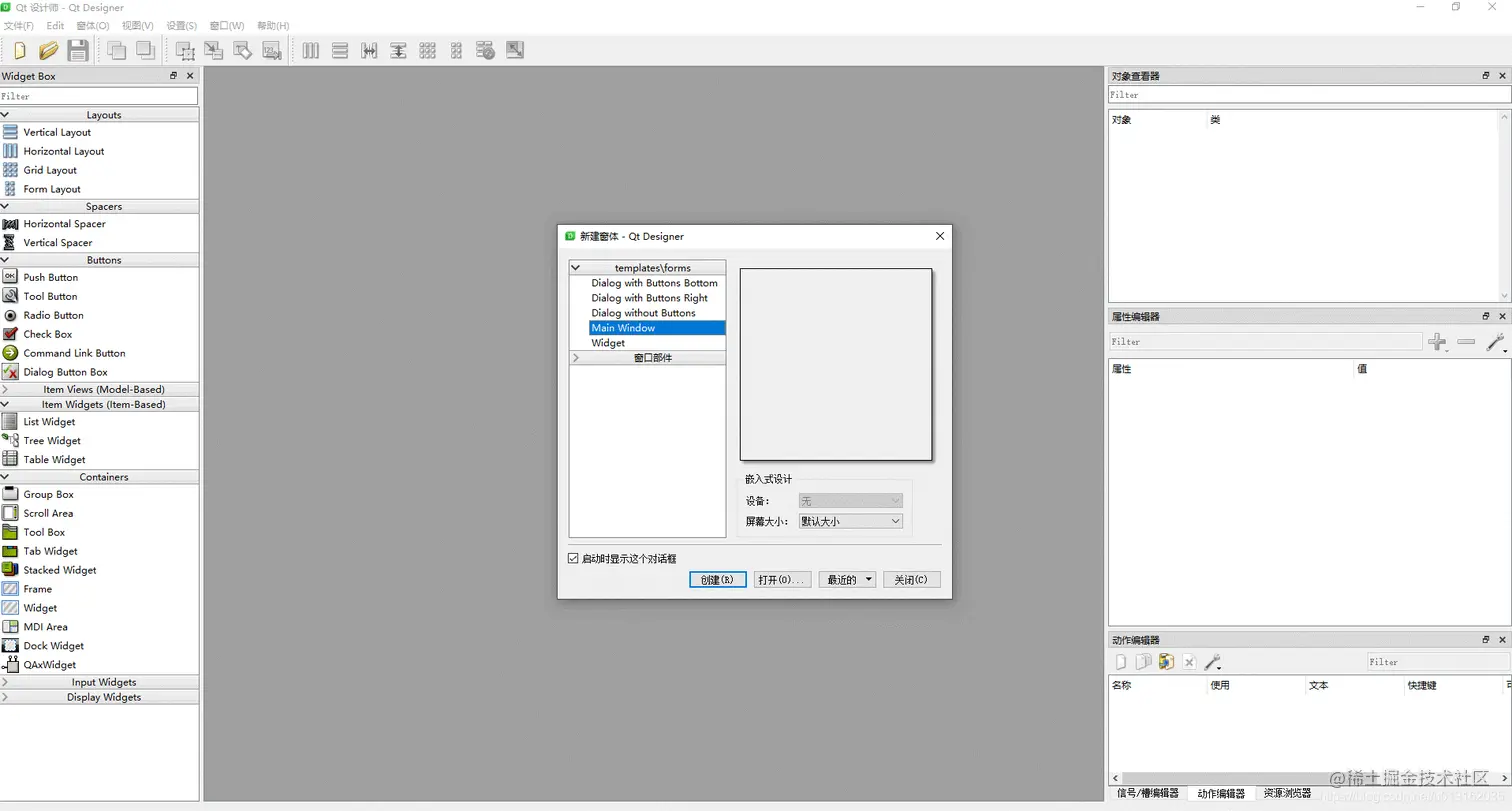Click the Copy action icon in Action Editor
Image resolution: width=1512 pixels, height=811 pixels.
[1144, 662]
